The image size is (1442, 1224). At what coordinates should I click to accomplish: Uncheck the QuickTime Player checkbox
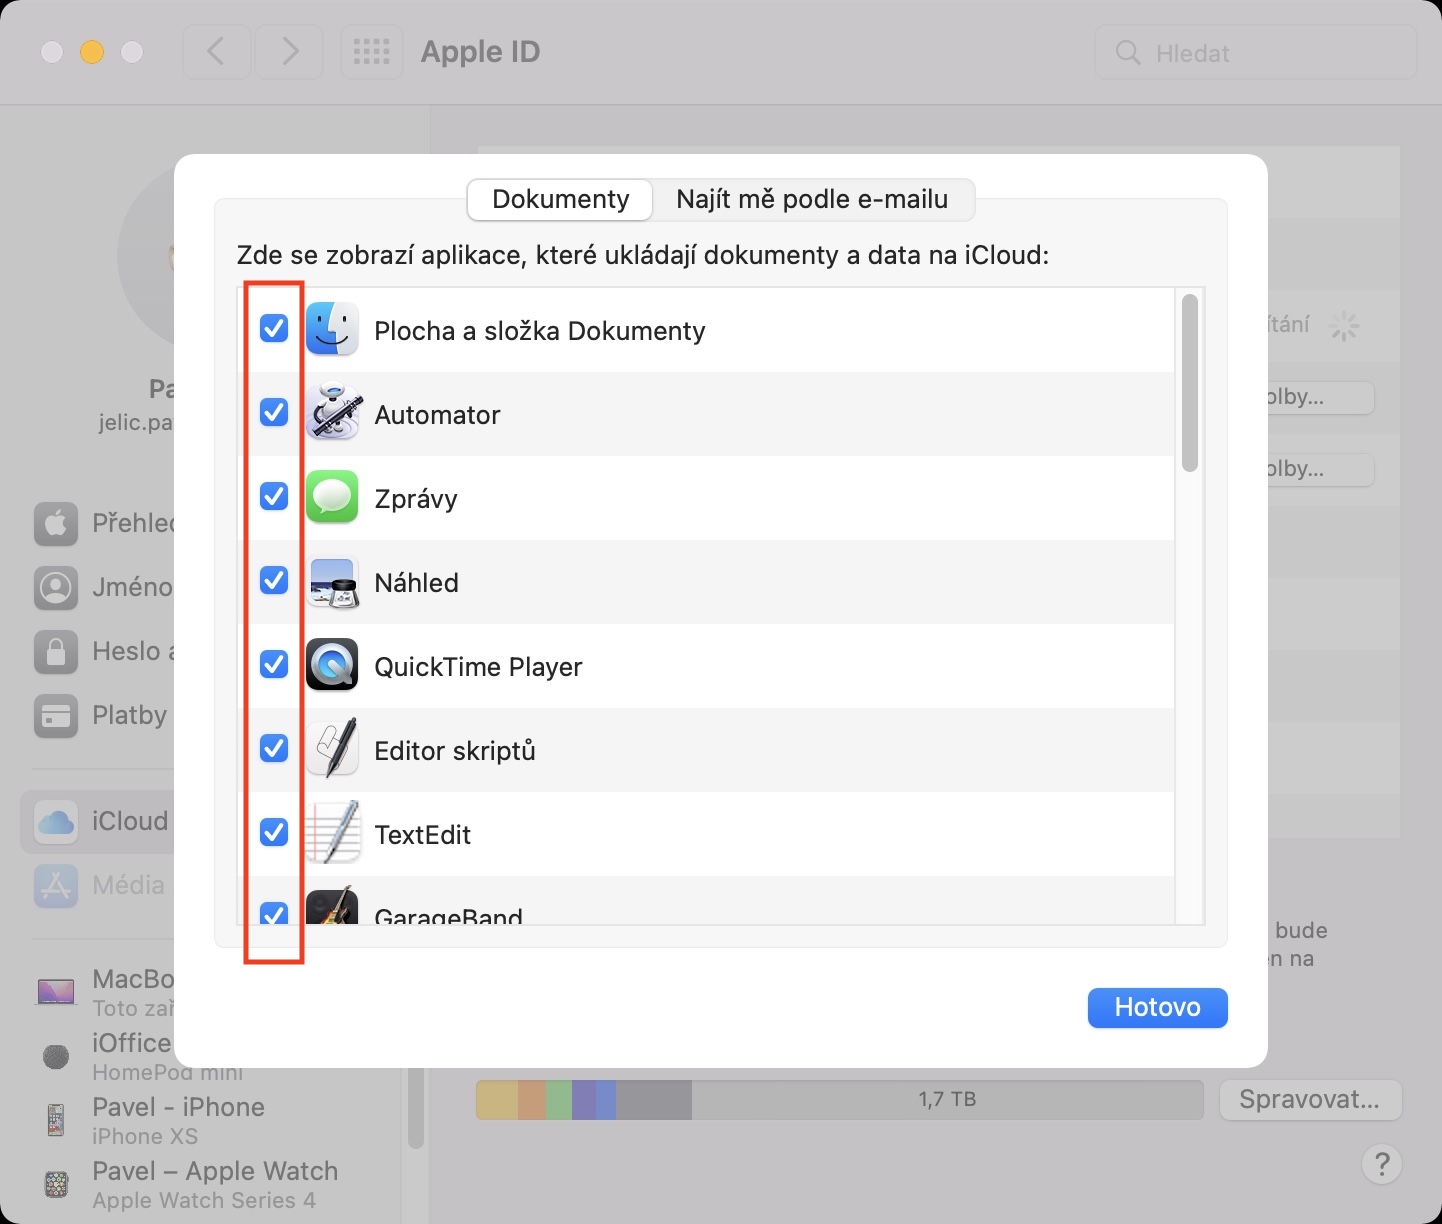click(274, 664)
